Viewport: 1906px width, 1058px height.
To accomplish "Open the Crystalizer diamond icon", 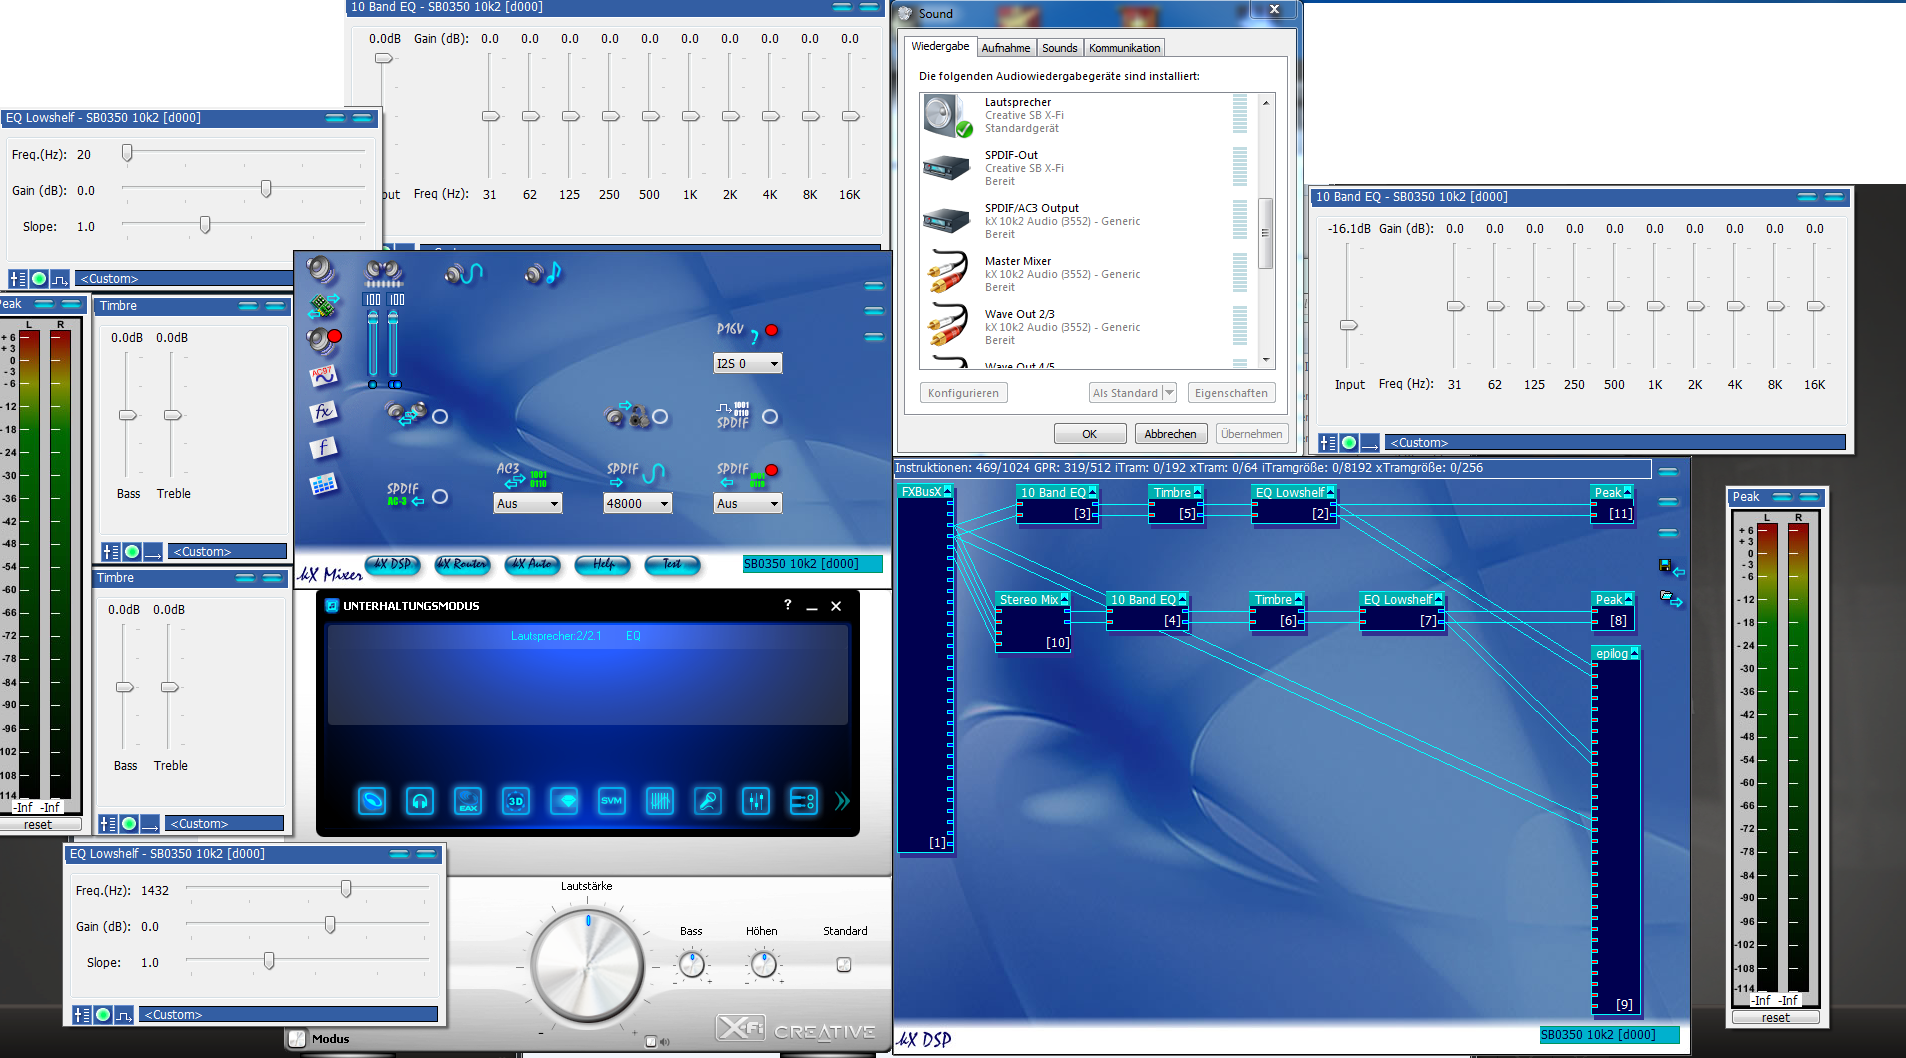I will pyautogui.click(x=564, y=801).
